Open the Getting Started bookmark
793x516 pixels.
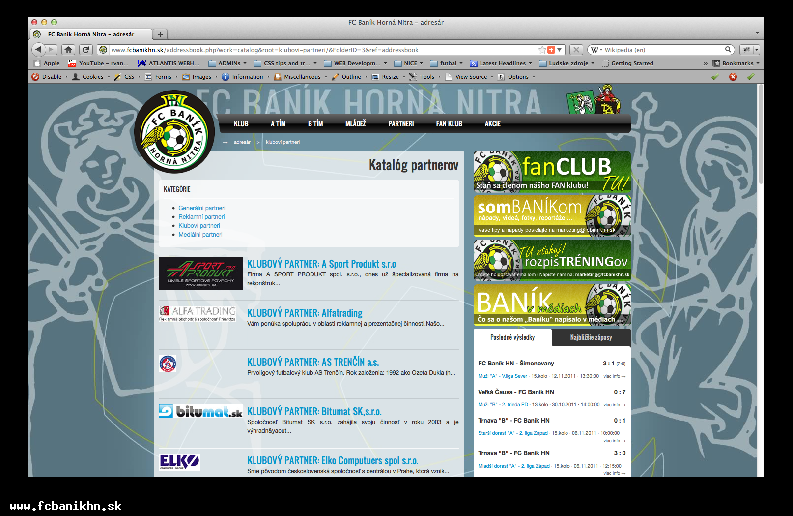[x=628, y=63]
